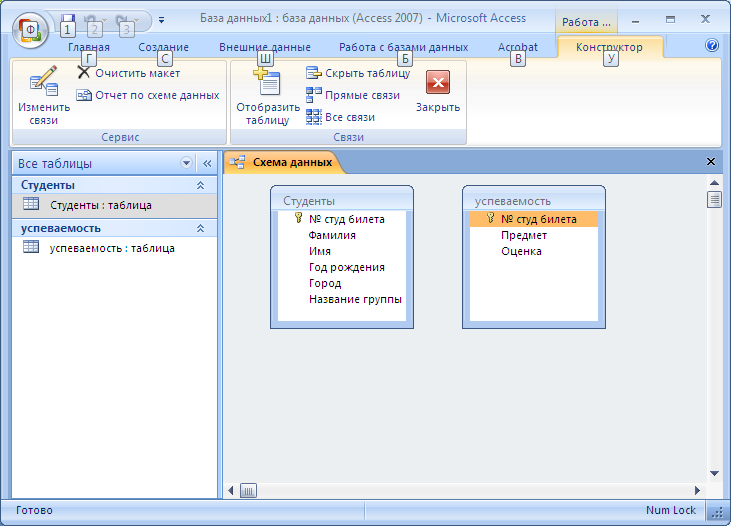The height and width of the screenshot is (526, 731).
Task: Click the horizontal scrollbar right arrow
Action: (697, 491)
